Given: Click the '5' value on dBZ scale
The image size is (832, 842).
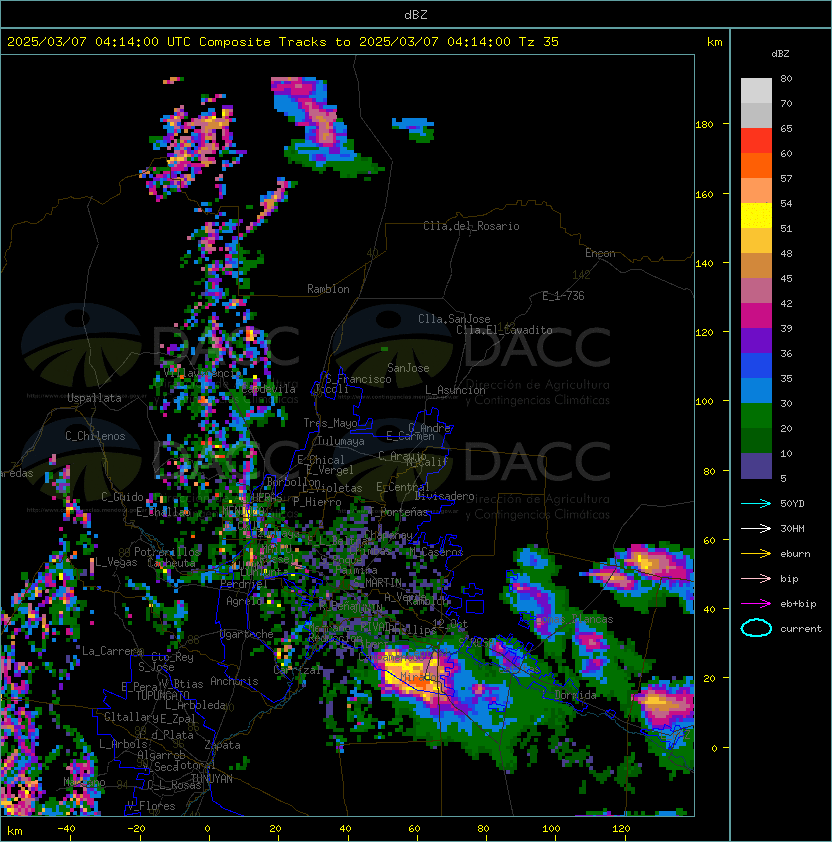Looking at the screenshot, I should [783, 478].
